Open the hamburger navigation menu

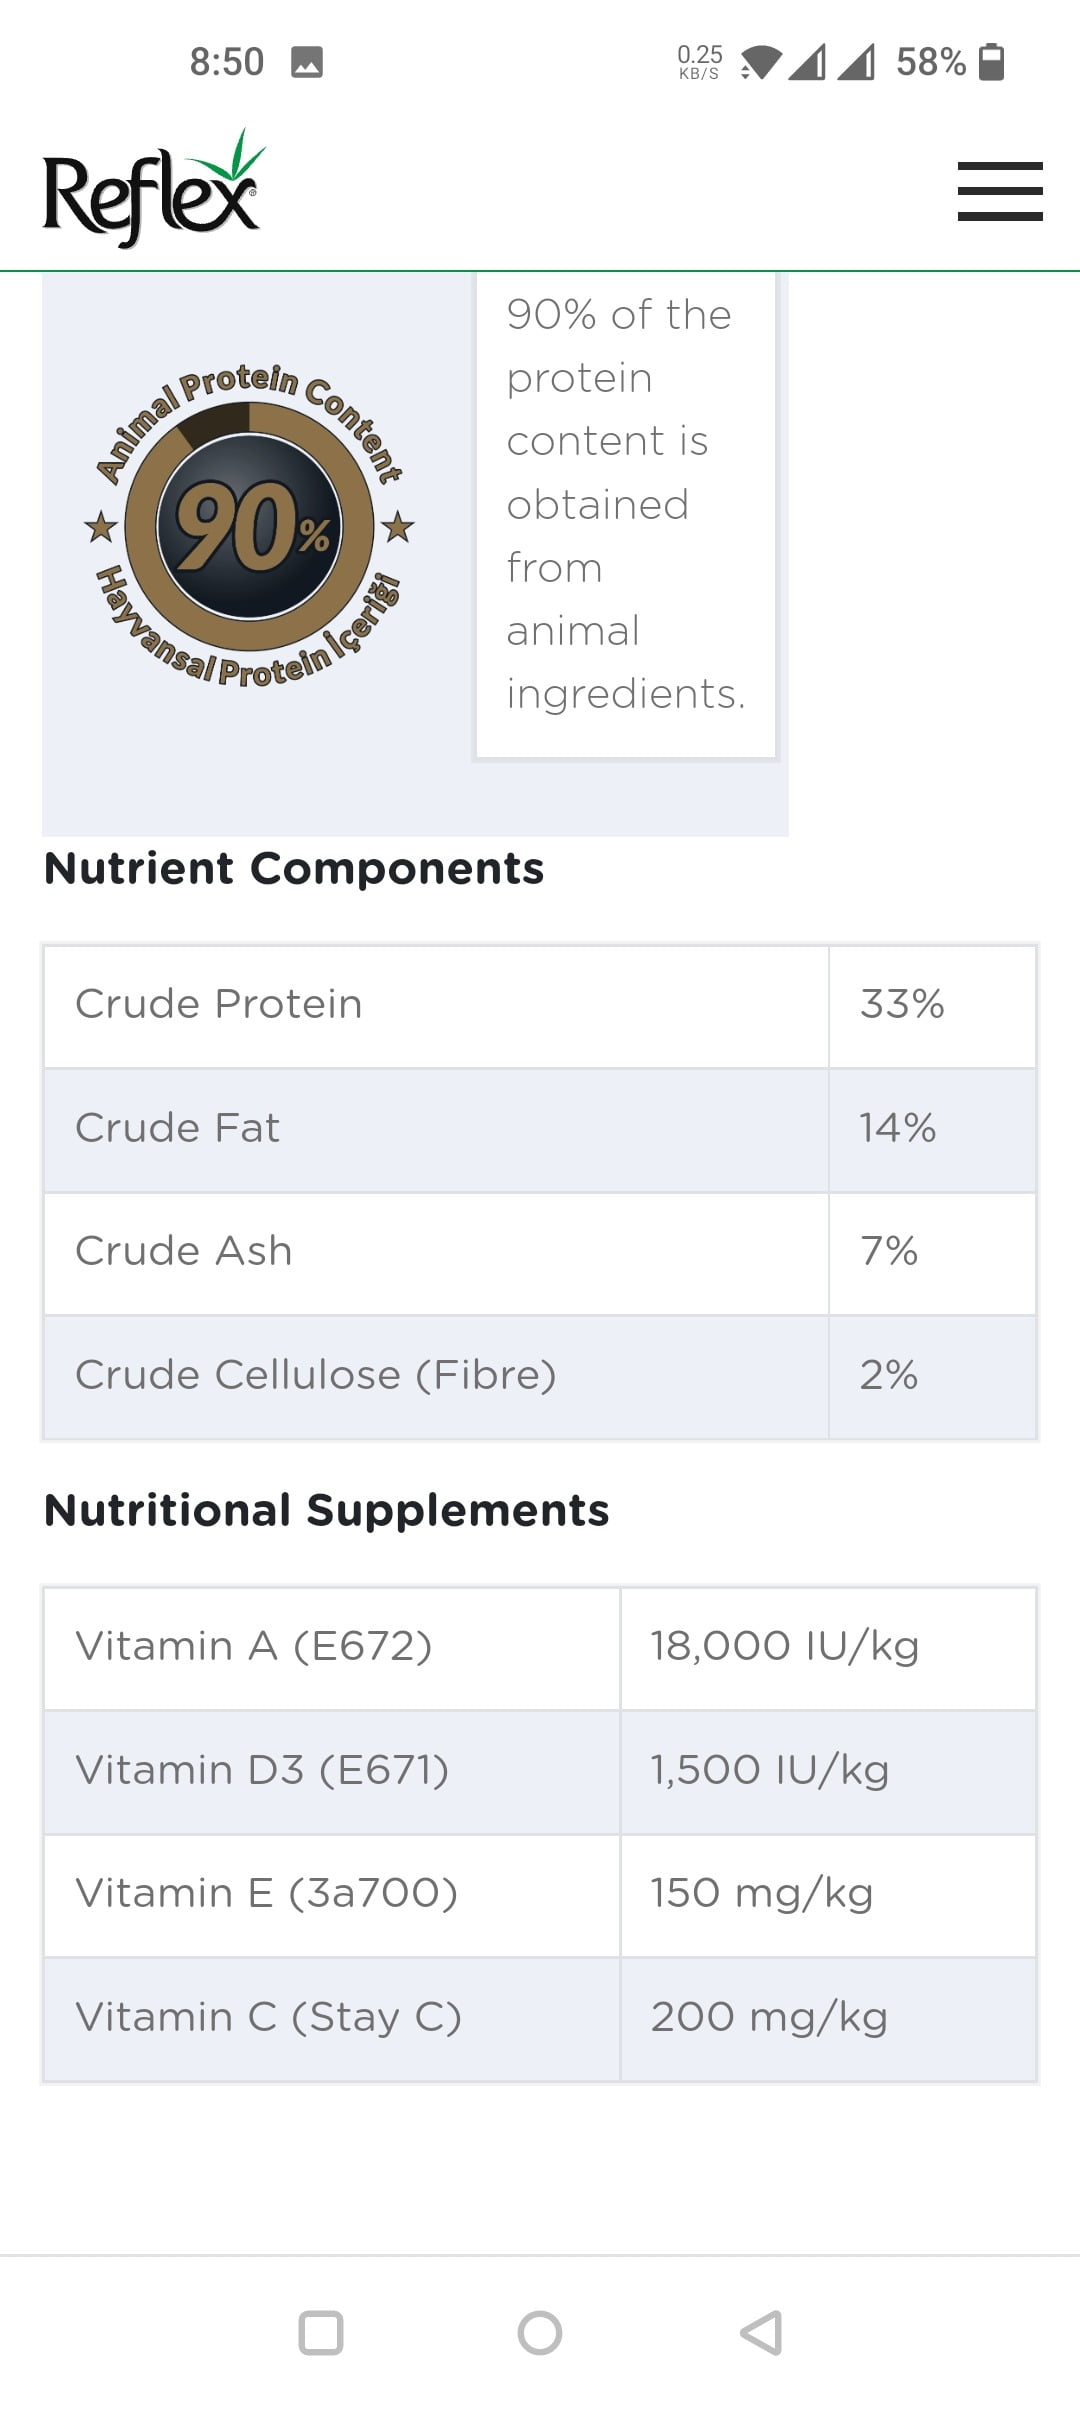[x=999, y=190]
